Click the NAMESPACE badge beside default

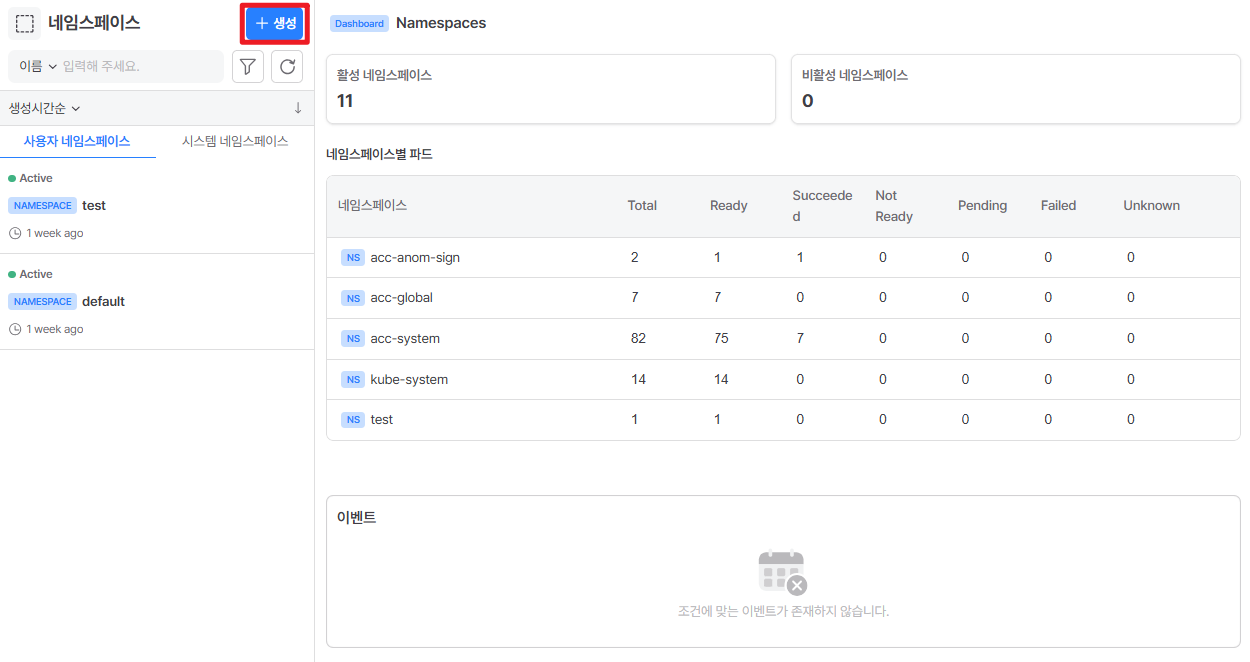tap(43, 301)
